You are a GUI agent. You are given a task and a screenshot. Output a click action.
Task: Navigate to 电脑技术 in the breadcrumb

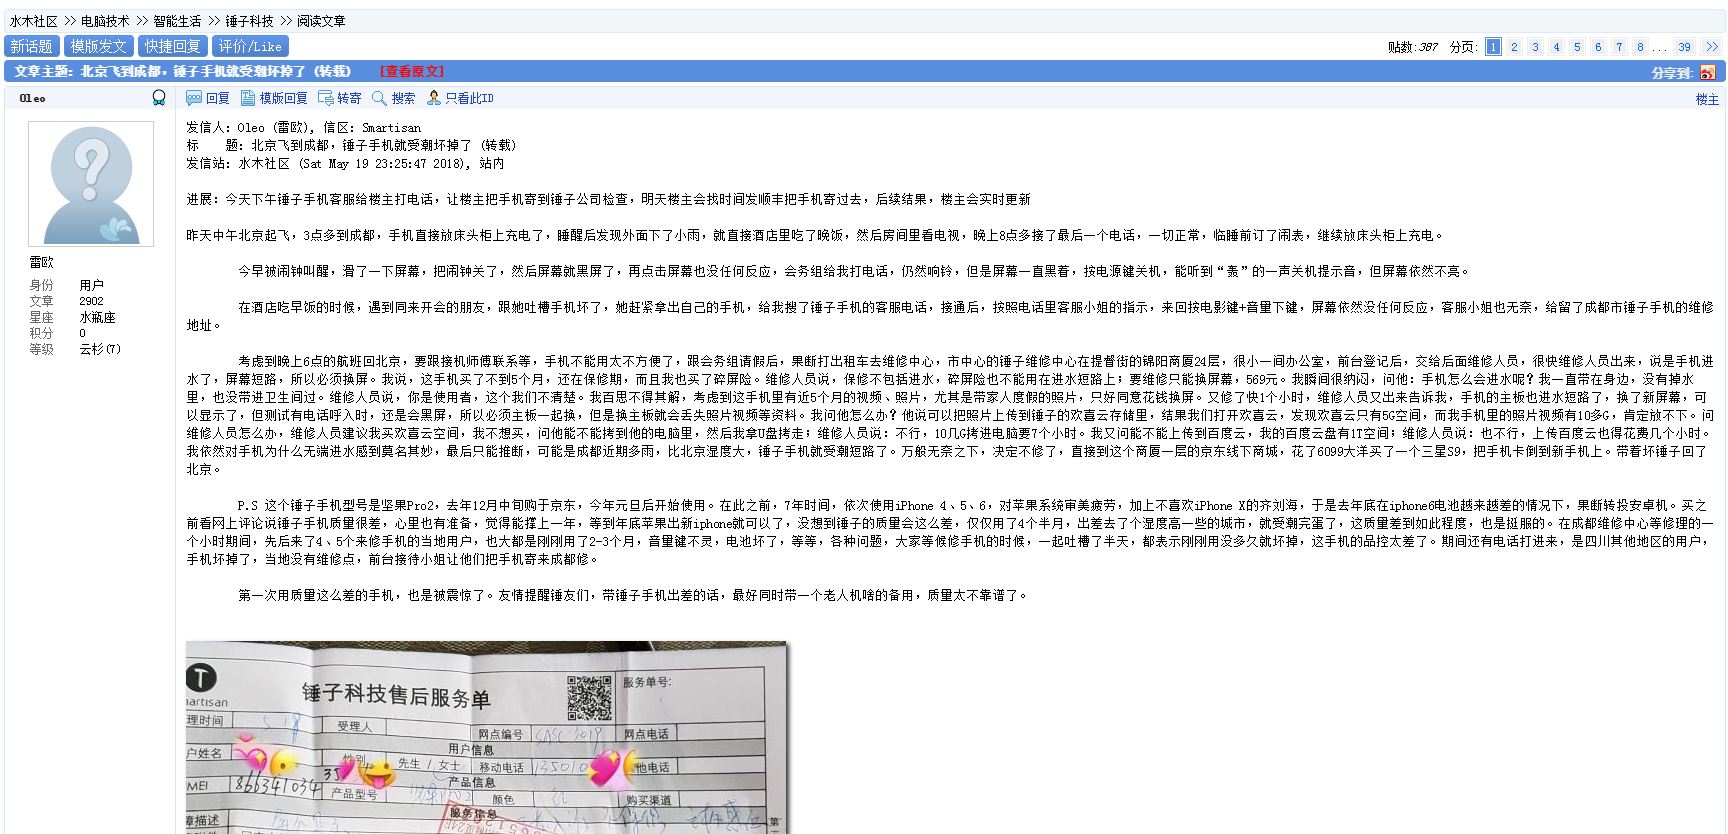click(x=105, y=21)
